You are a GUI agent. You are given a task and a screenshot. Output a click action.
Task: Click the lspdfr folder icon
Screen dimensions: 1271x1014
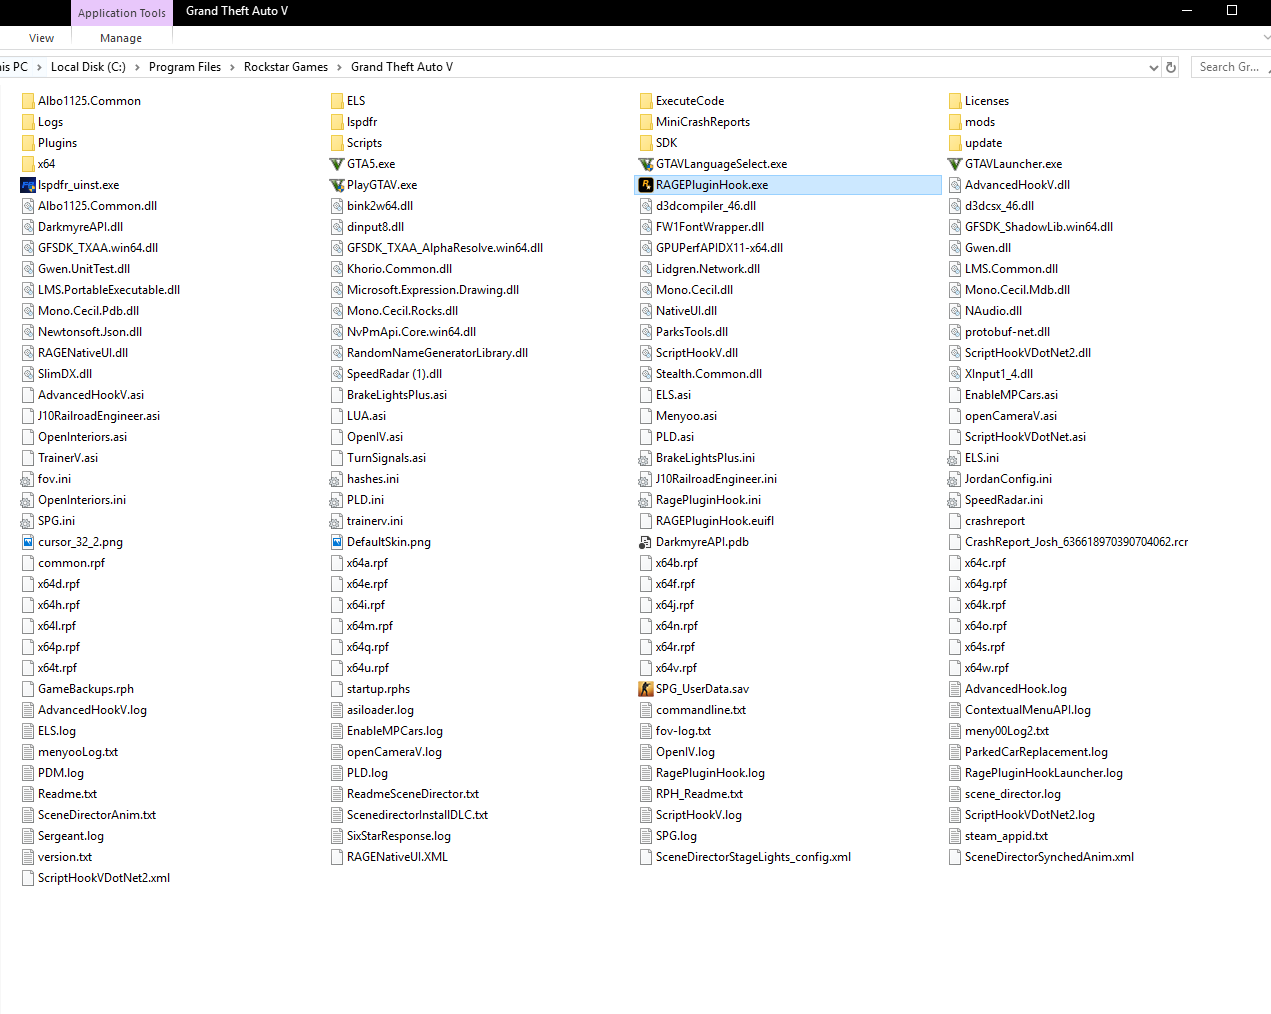tap(337, 122)
